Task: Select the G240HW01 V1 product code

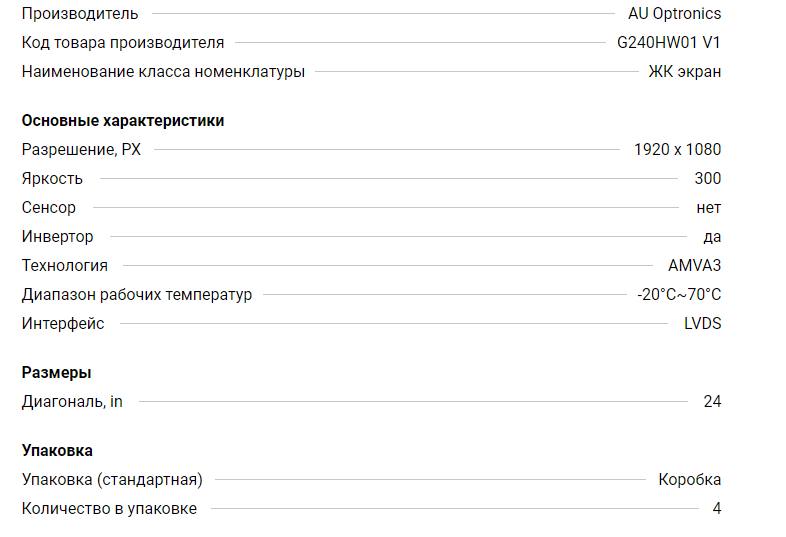Action: (x=669, y=43)
